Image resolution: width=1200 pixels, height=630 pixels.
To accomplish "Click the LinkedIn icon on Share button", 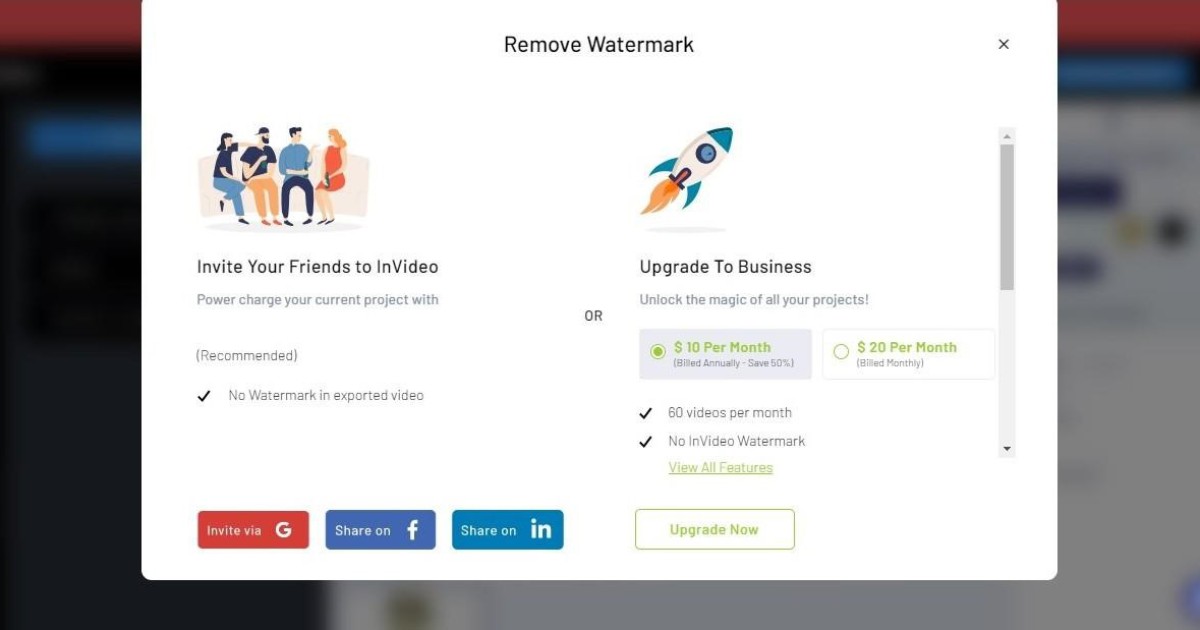I will tap(540, 530).
